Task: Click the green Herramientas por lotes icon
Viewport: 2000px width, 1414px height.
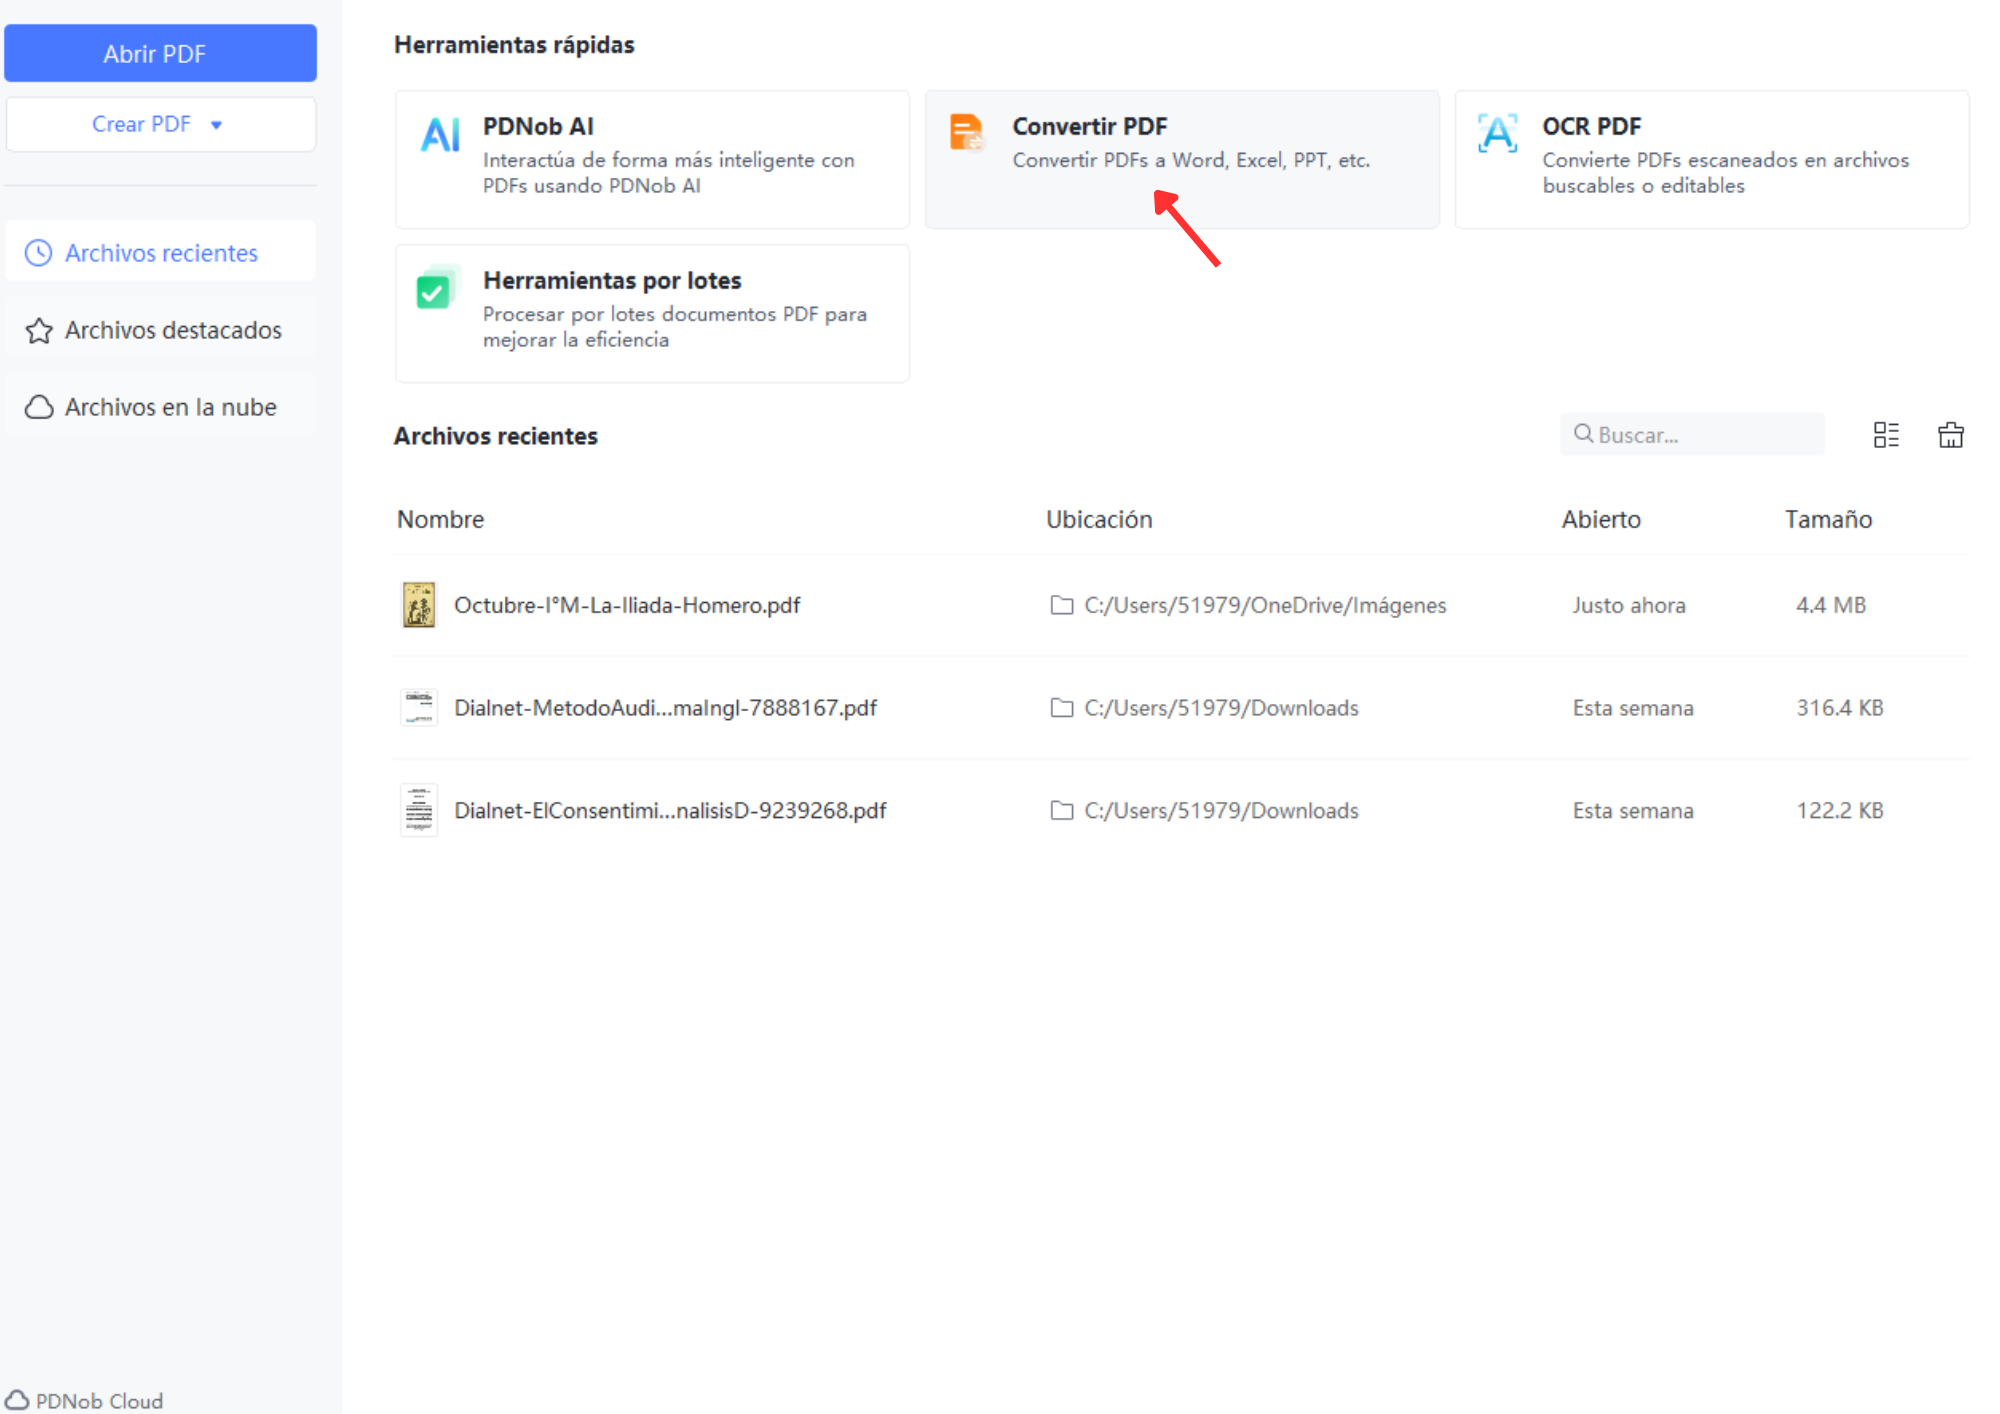Action: click(x=436, y=288)
